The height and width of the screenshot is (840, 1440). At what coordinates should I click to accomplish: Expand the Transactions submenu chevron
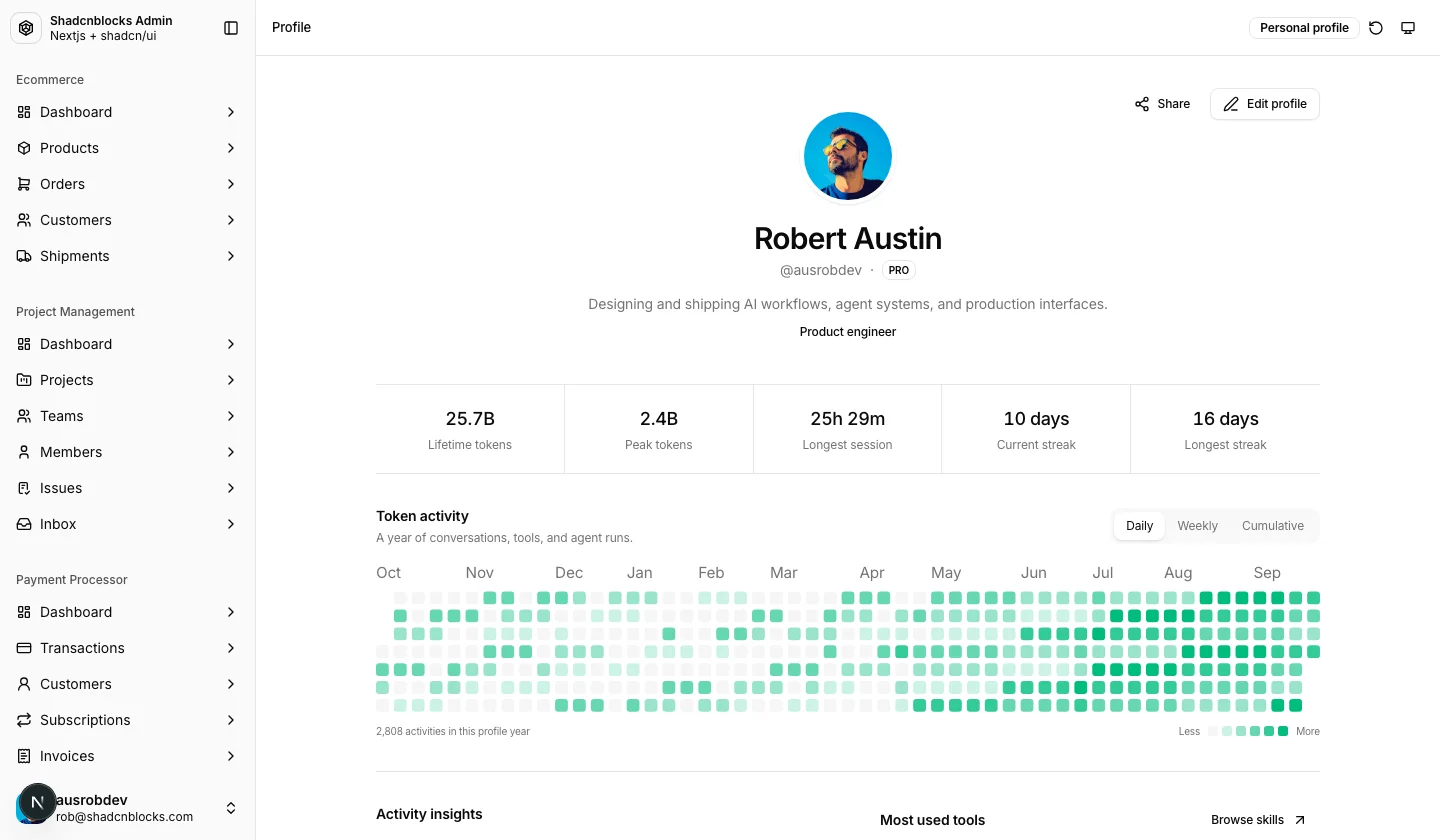231,648
